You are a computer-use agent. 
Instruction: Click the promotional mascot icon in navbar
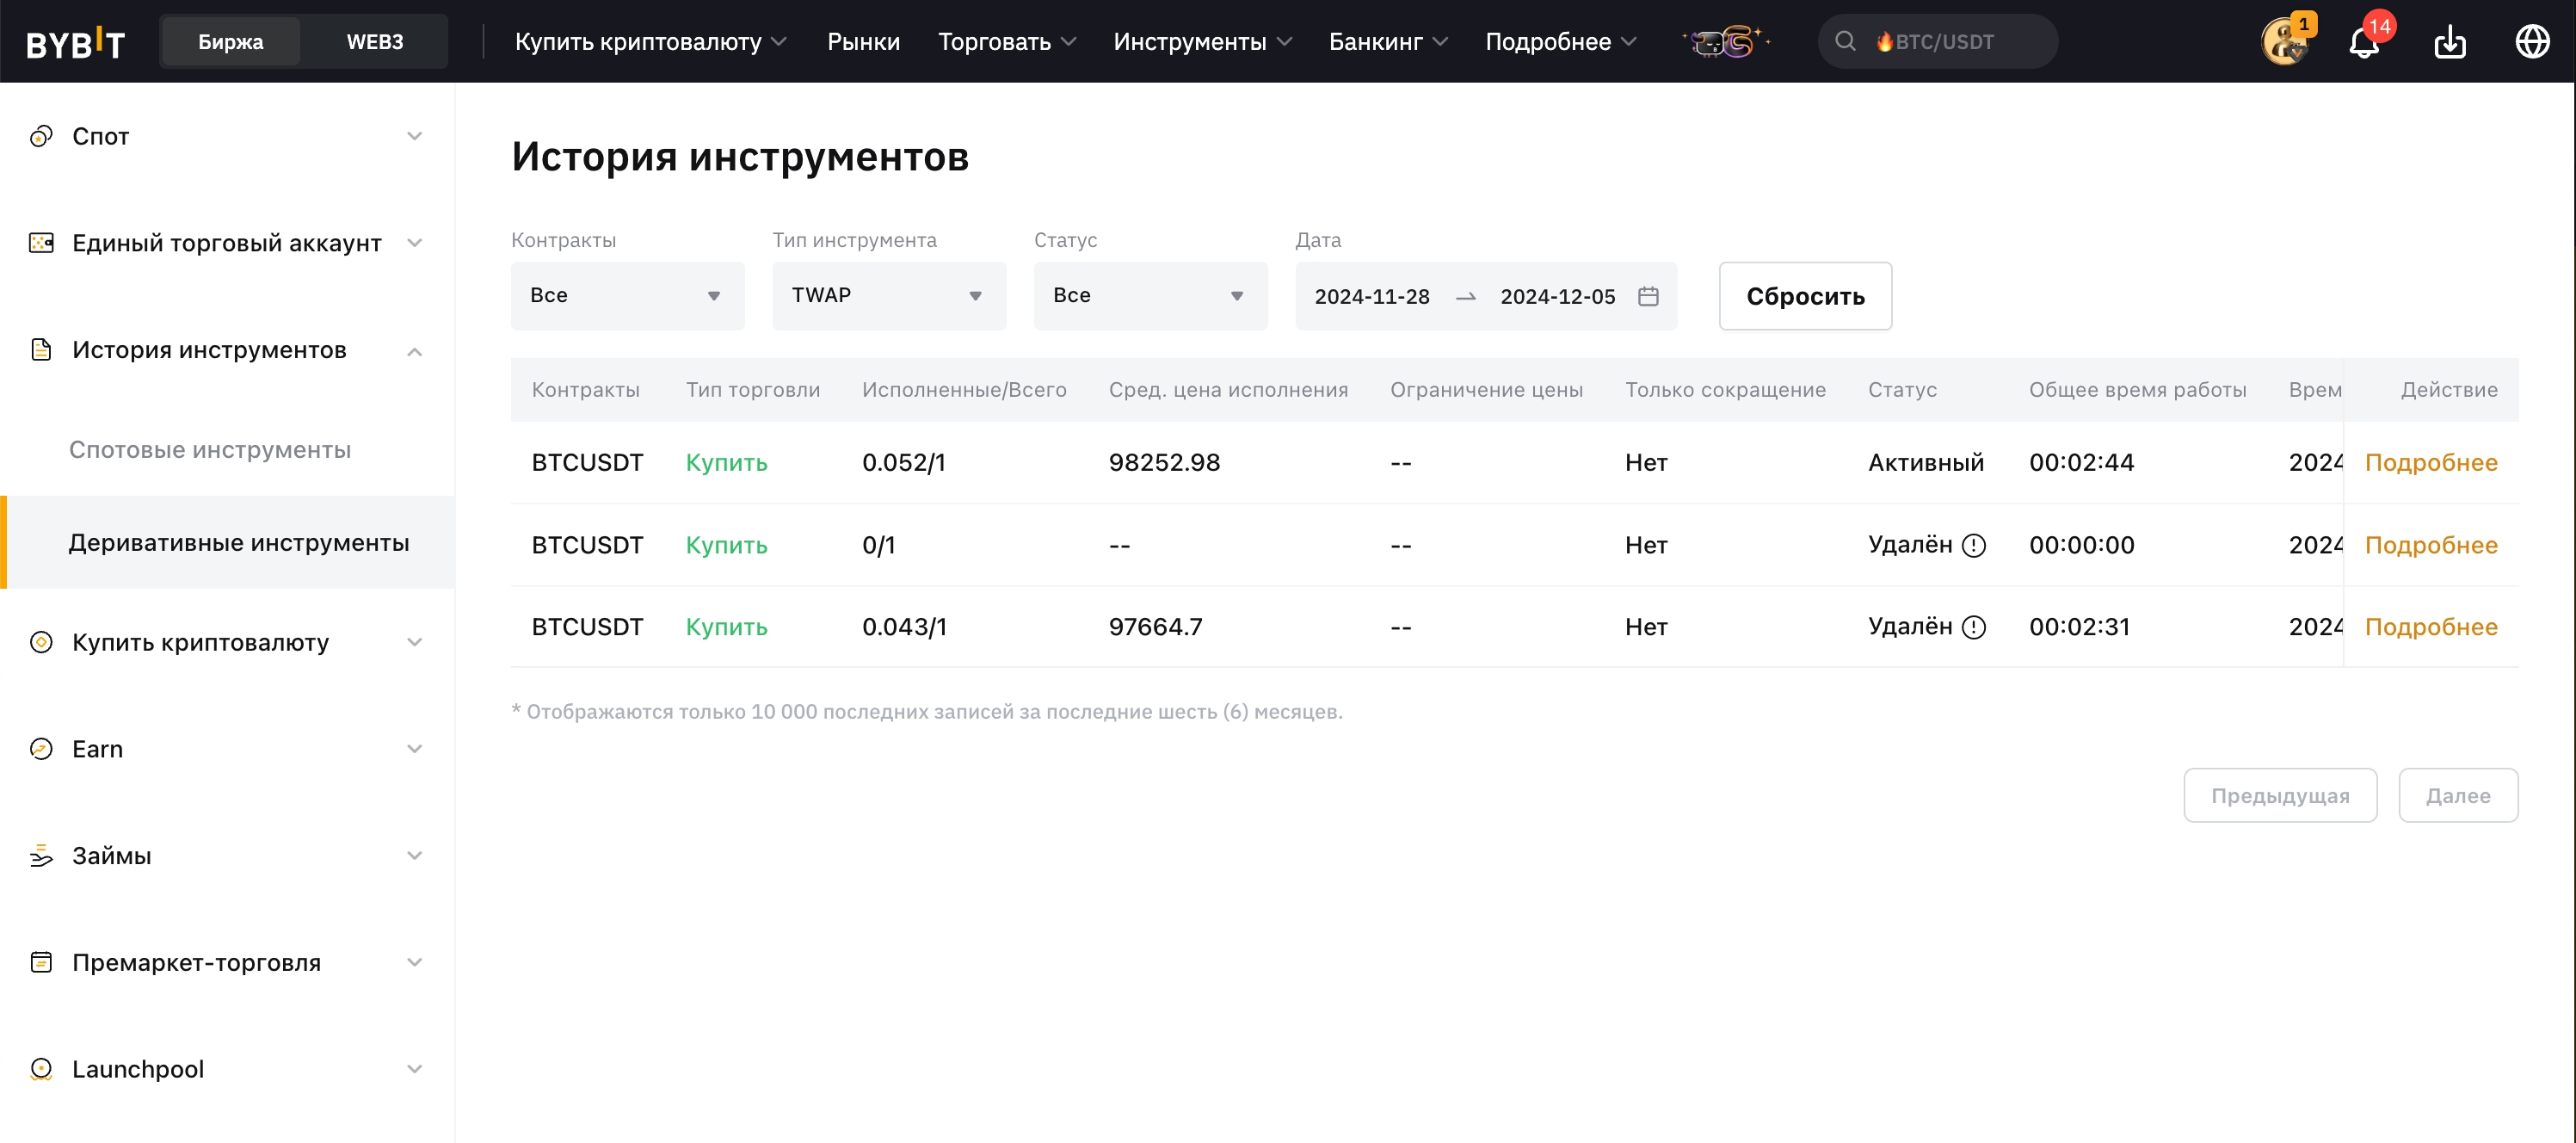click(x=1727, y=42)
